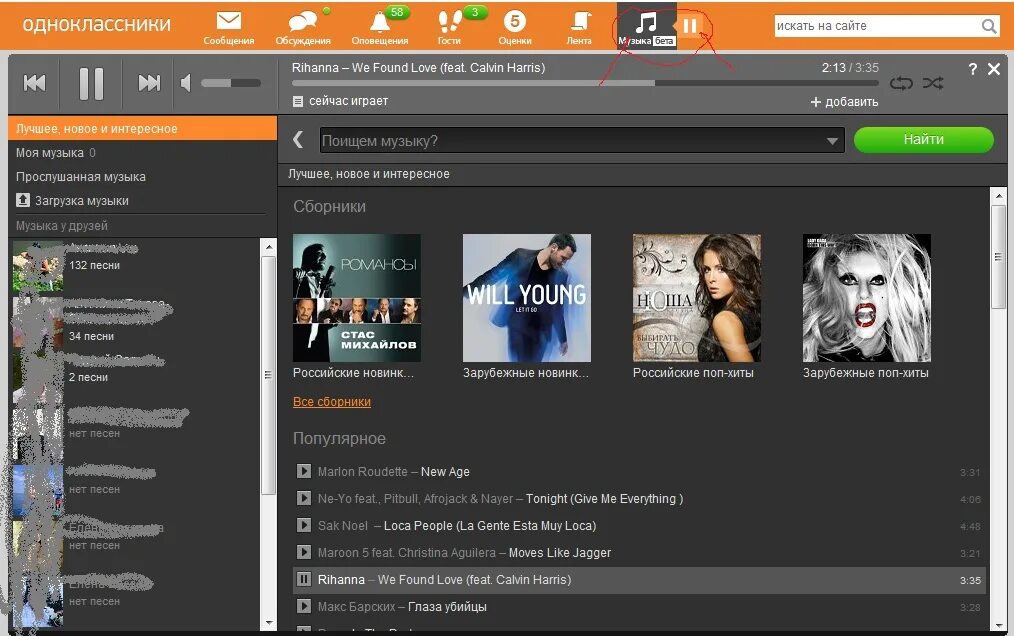Play Tonight (Give Me Everything)

click(303, 498)
